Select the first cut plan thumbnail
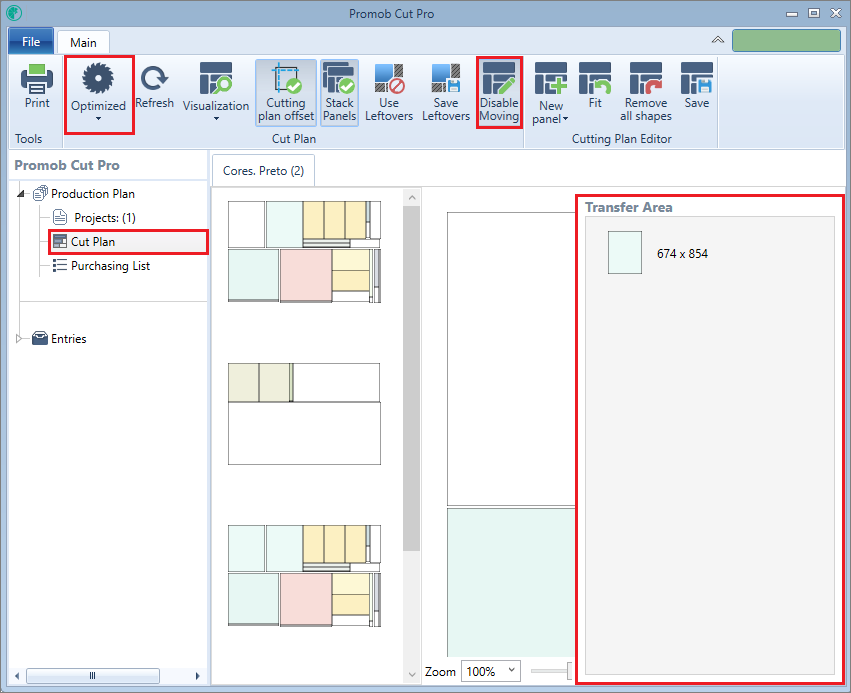 point(304,252)
